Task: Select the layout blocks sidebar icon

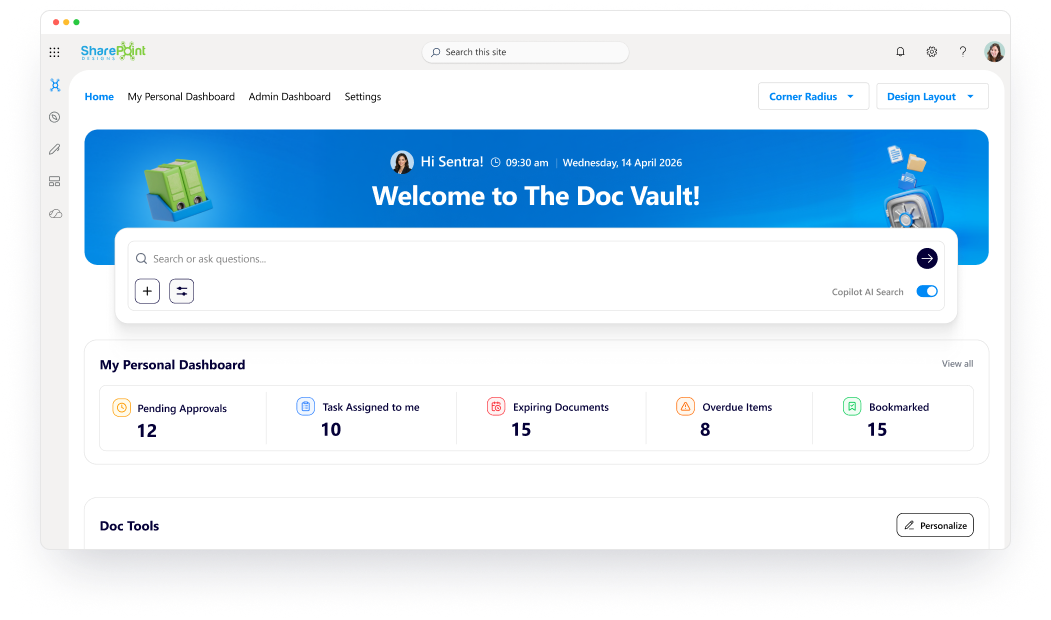Action: coord(55,182)
